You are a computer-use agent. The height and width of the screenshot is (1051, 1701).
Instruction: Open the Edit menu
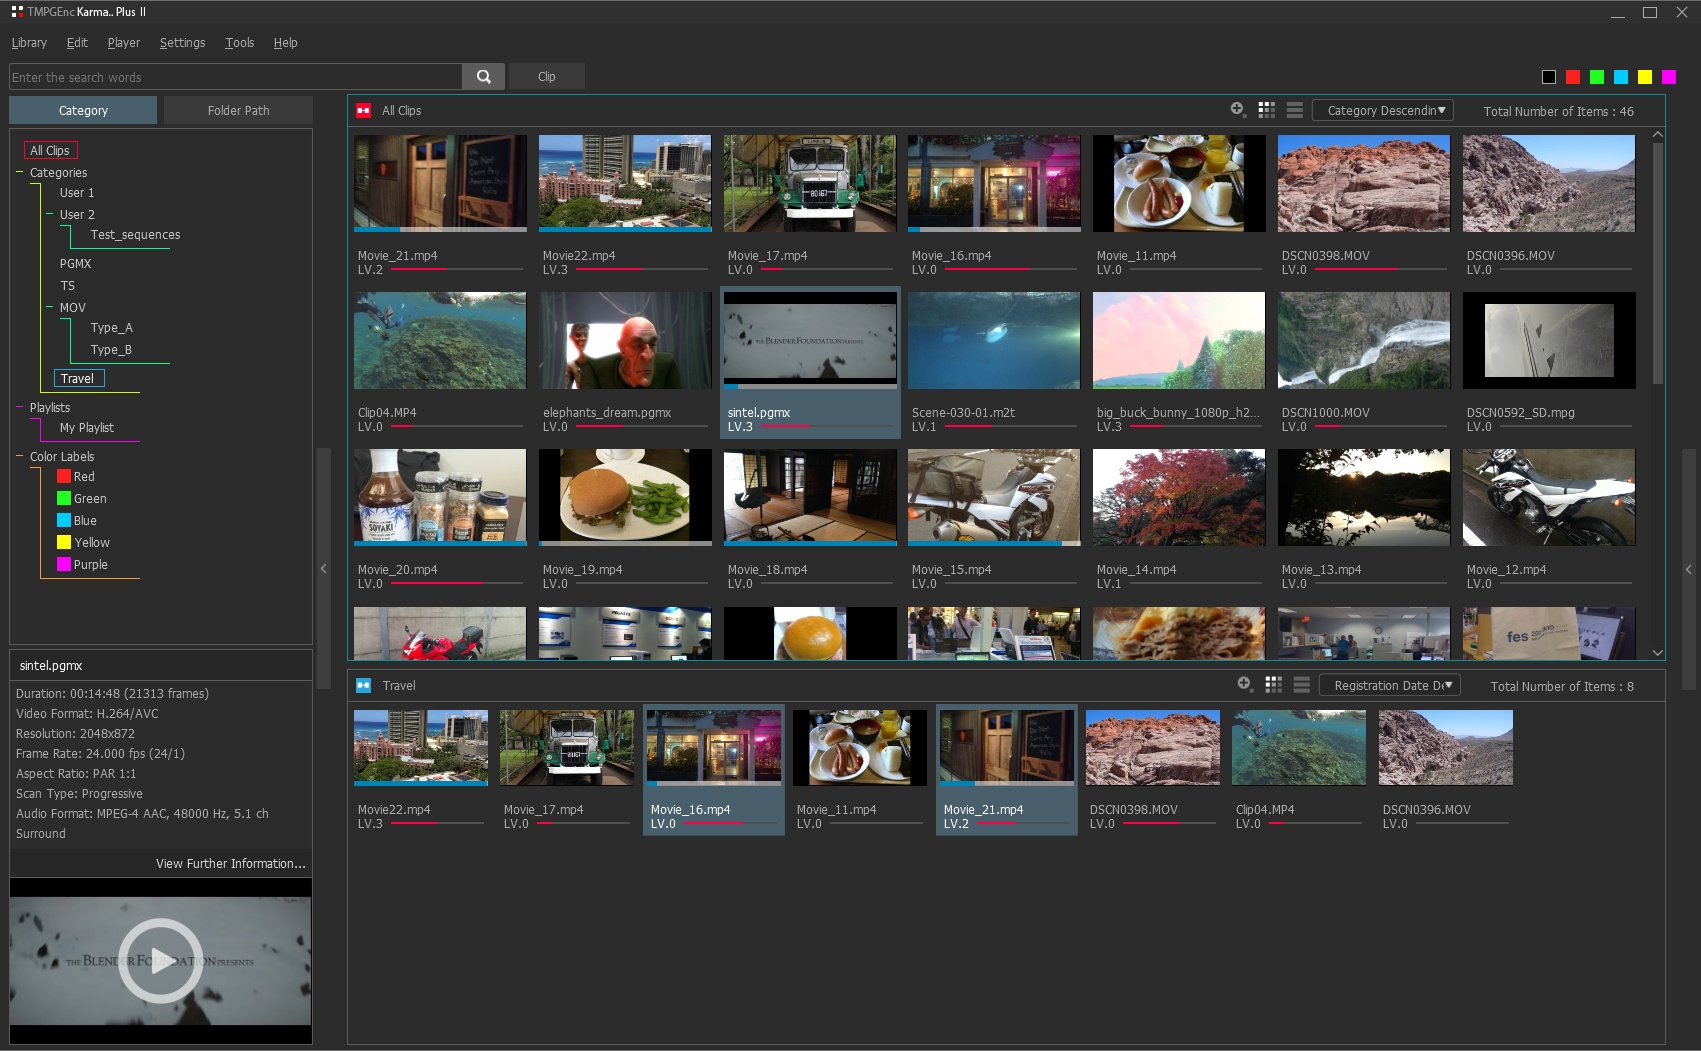click(77, 43)
